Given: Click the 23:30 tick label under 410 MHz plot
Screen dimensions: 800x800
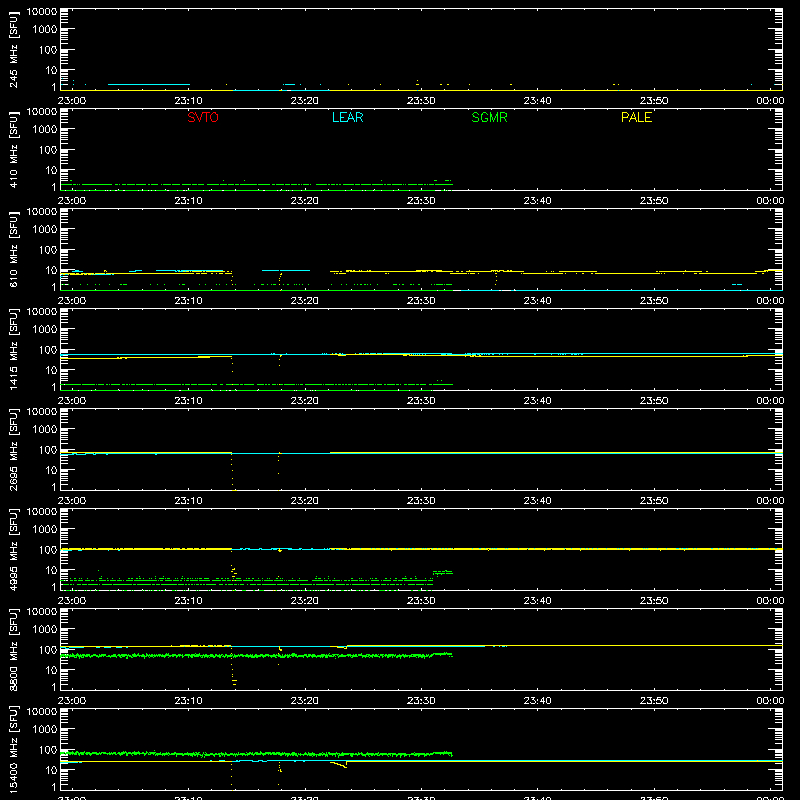Looking at the screenshot, I should pos(421,201).
